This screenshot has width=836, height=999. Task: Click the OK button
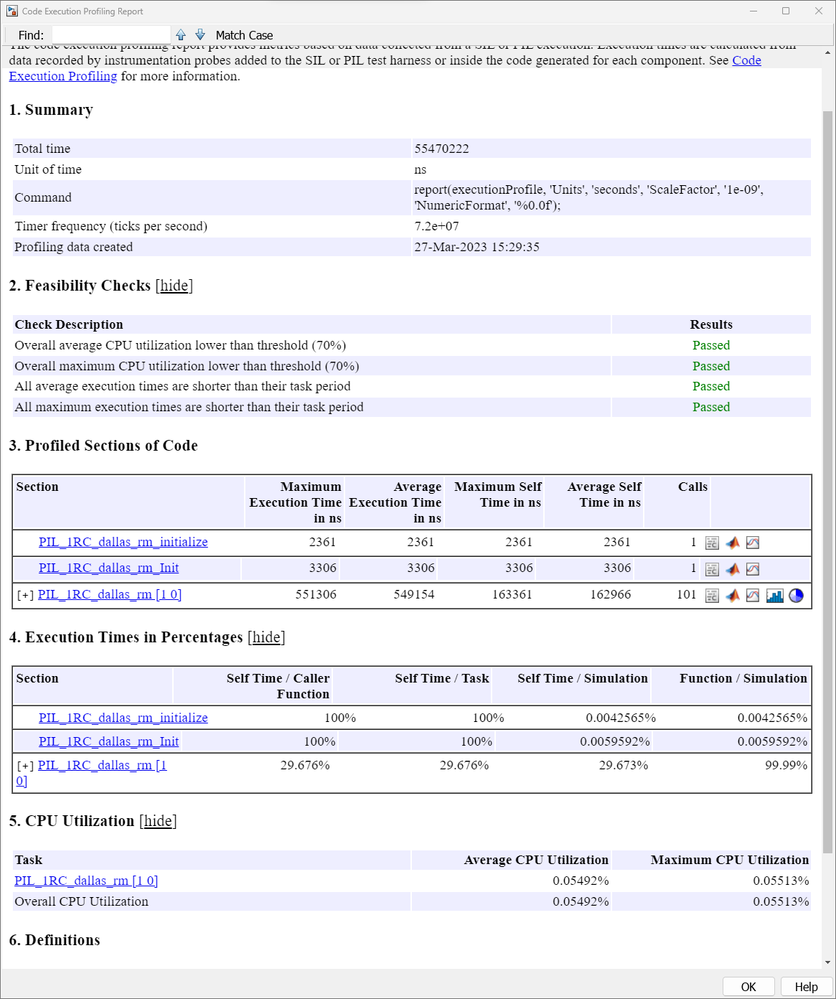click(749, 986)
